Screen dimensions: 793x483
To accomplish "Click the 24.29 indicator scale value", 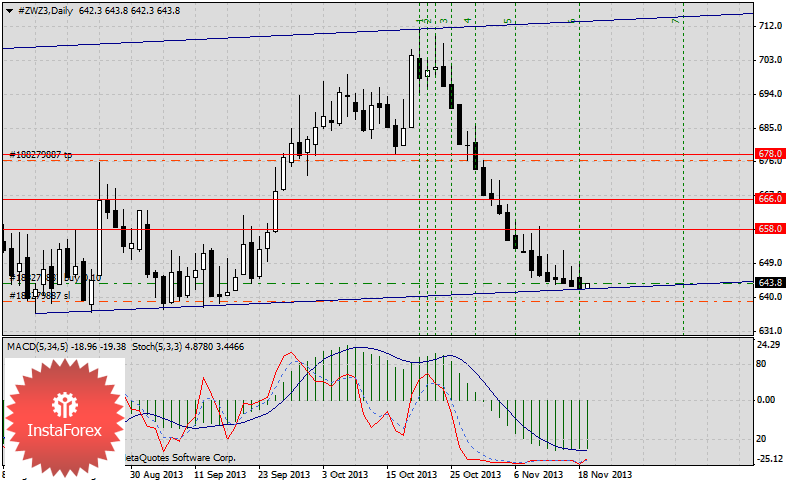I will click(769, 345).
